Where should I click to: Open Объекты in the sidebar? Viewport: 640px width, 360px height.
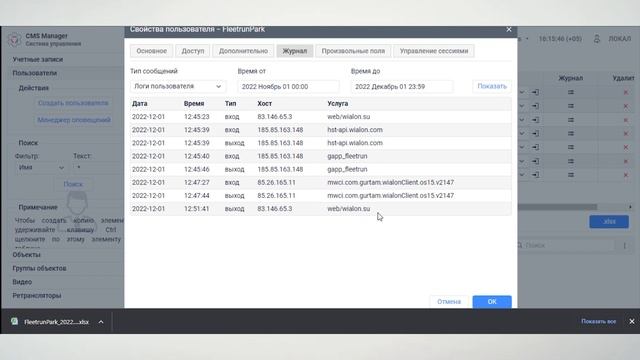click(x=27, y=255)
